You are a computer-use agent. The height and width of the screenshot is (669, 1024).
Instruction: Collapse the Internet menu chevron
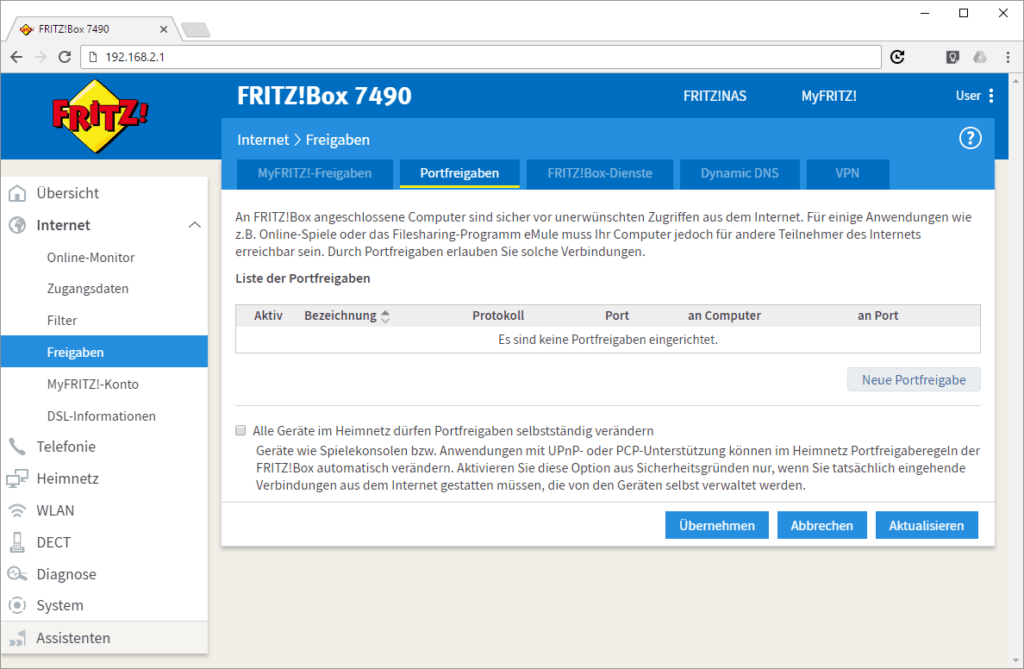[x=195, y=225]
